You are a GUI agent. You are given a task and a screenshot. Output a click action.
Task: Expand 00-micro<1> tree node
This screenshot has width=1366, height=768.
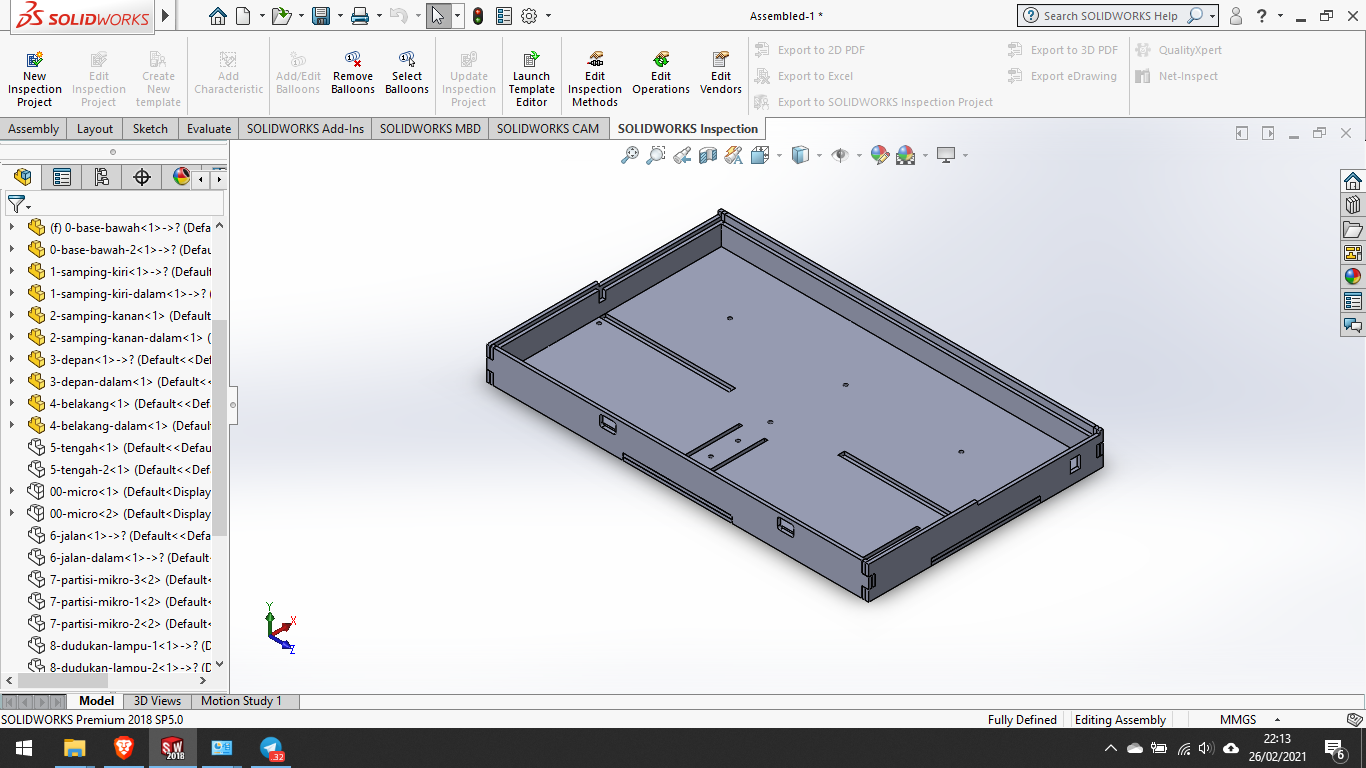pyautogui.click(x=12, y=492)
